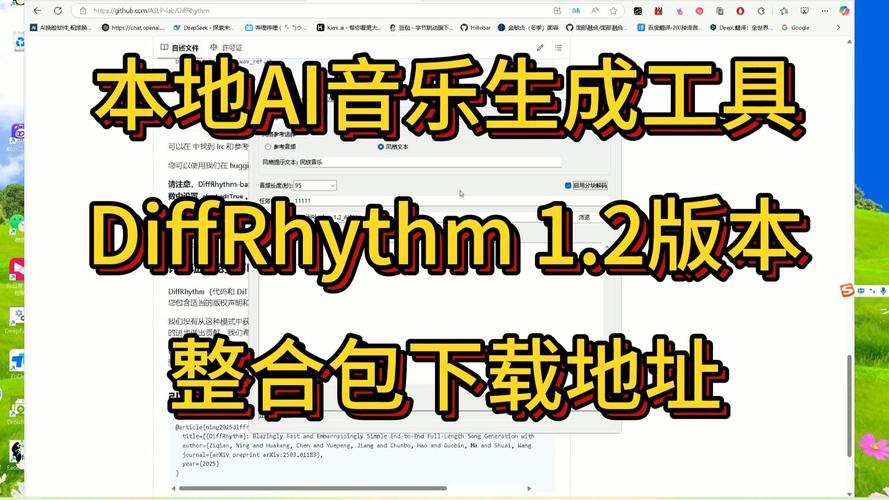Select the 参考音频 radio button
This screenshot has height=500, width=889.
pos(268,146)
